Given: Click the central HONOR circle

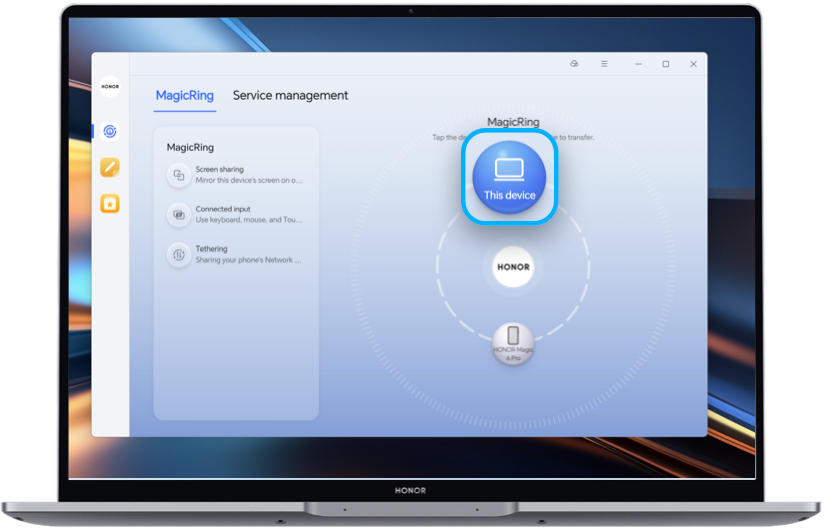Looking at the screenshot, I should [513, 267].
